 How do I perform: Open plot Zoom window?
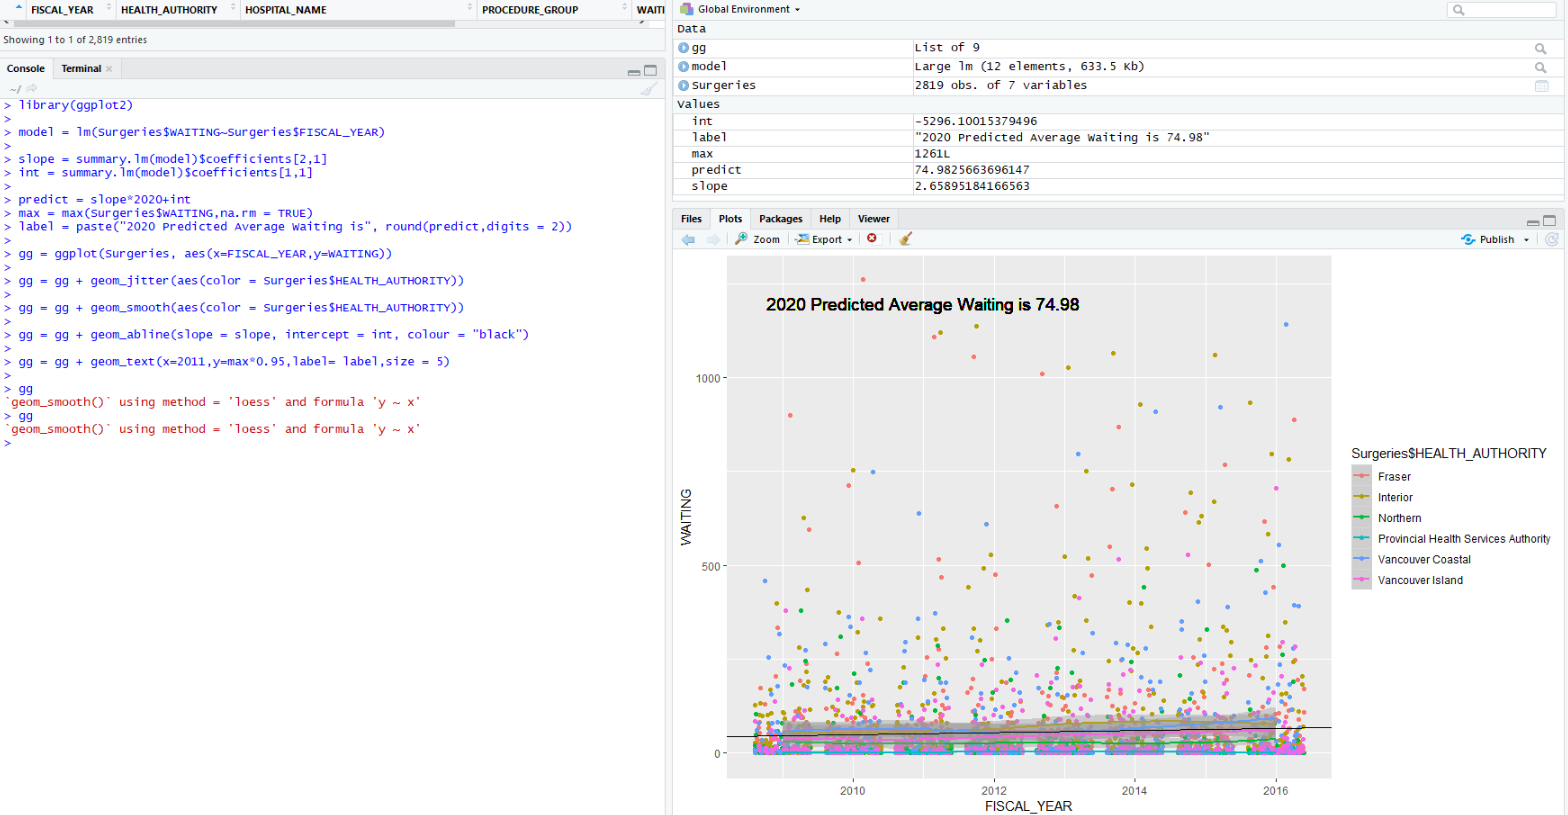(x=757, y=239)
